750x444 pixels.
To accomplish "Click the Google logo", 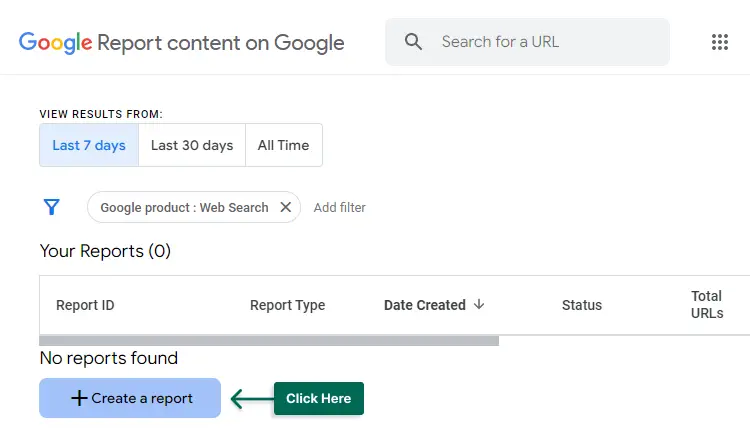I will point(55,43).
